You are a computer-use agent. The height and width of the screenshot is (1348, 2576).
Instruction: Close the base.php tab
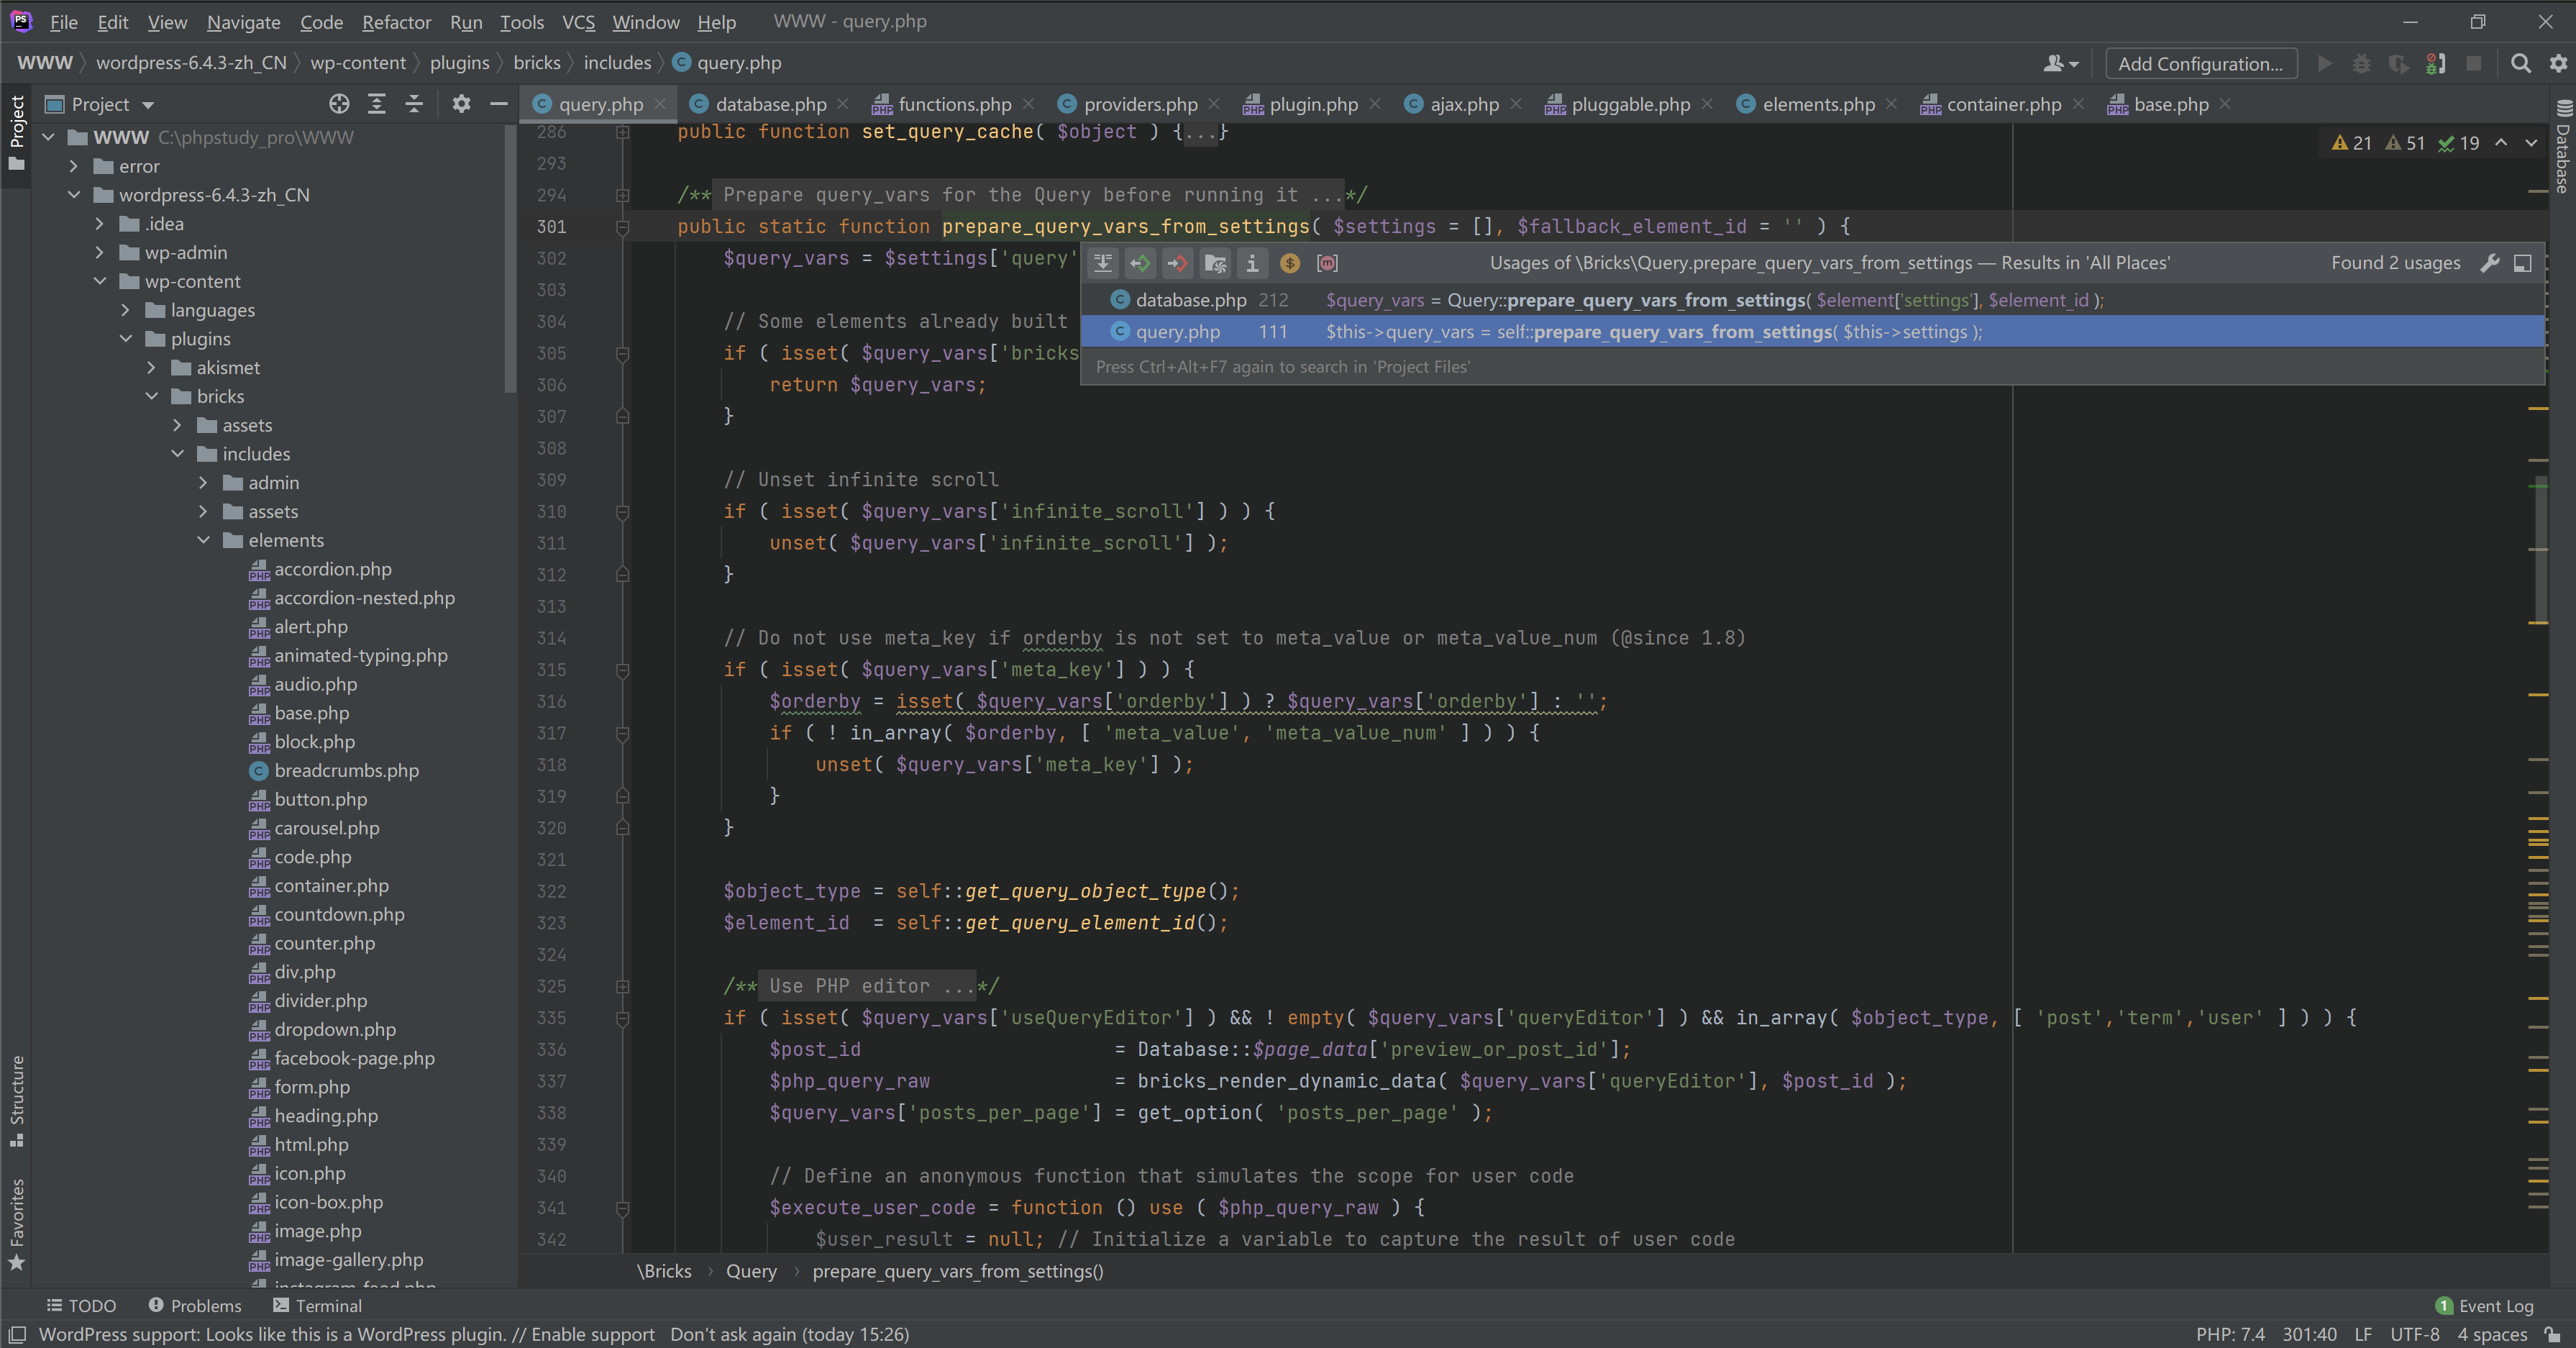(2225, 104)
